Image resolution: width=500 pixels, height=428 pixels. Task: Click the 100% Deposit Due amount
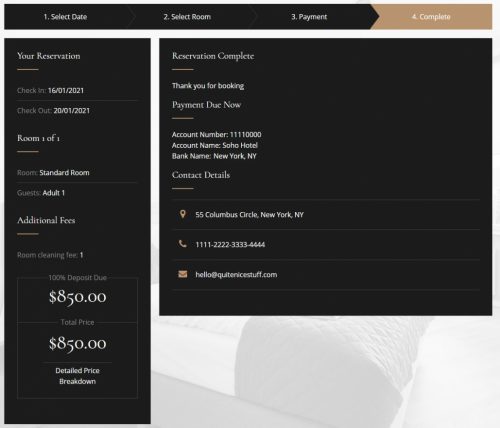point(77,297)
